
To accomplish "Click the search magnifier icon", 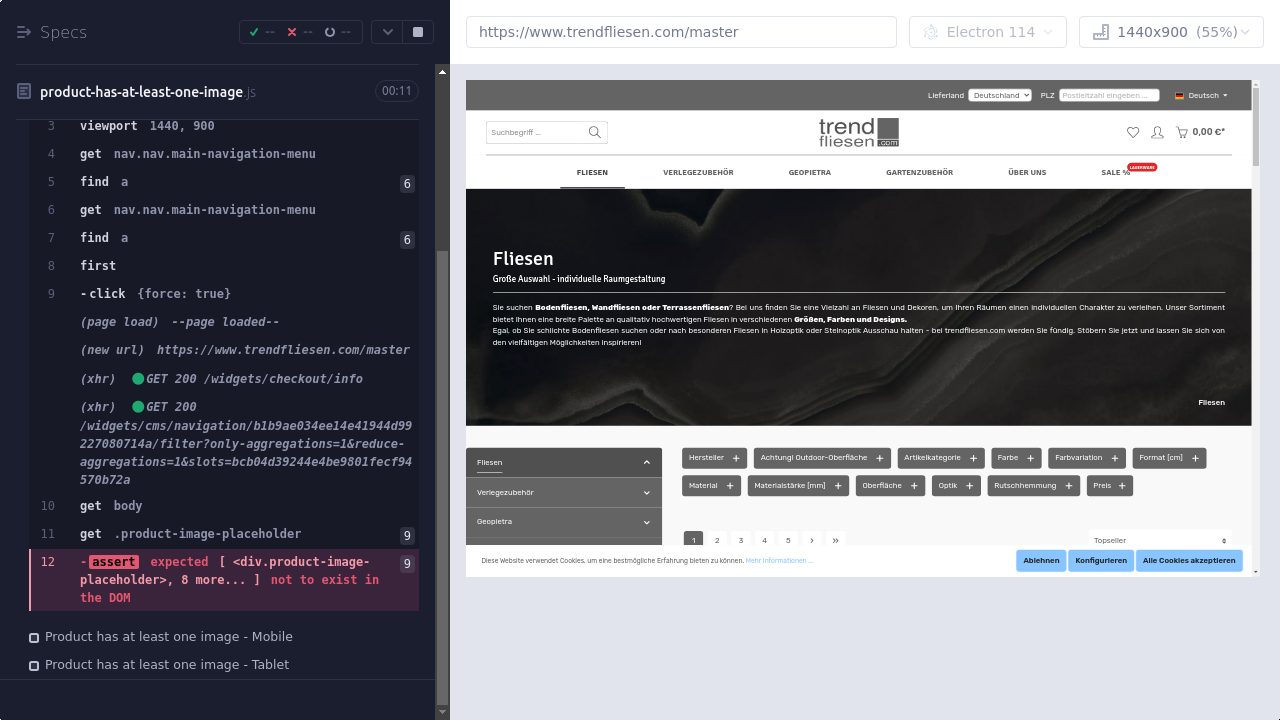I will pyautogui.click(x=595, y=132).
